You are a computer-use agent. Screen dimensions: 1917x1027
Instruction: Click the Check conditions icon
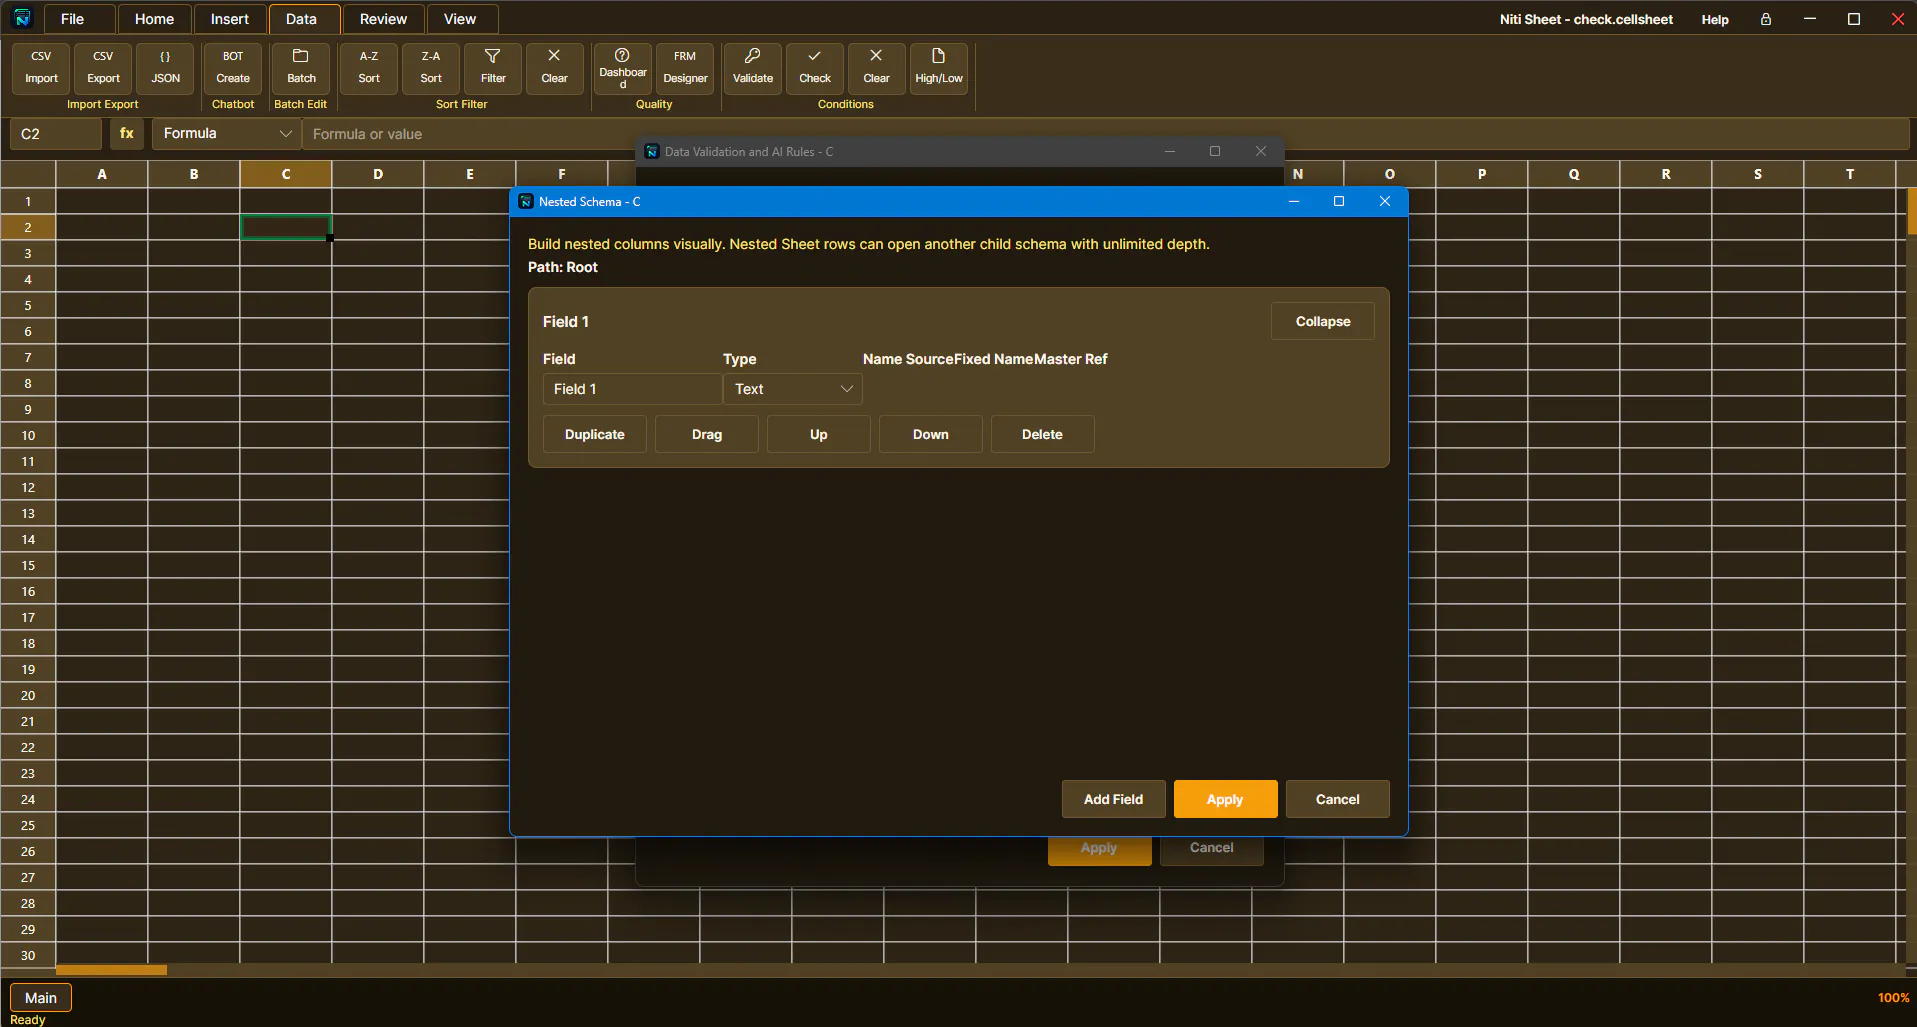pyautogui.click(x=815, y=68)
